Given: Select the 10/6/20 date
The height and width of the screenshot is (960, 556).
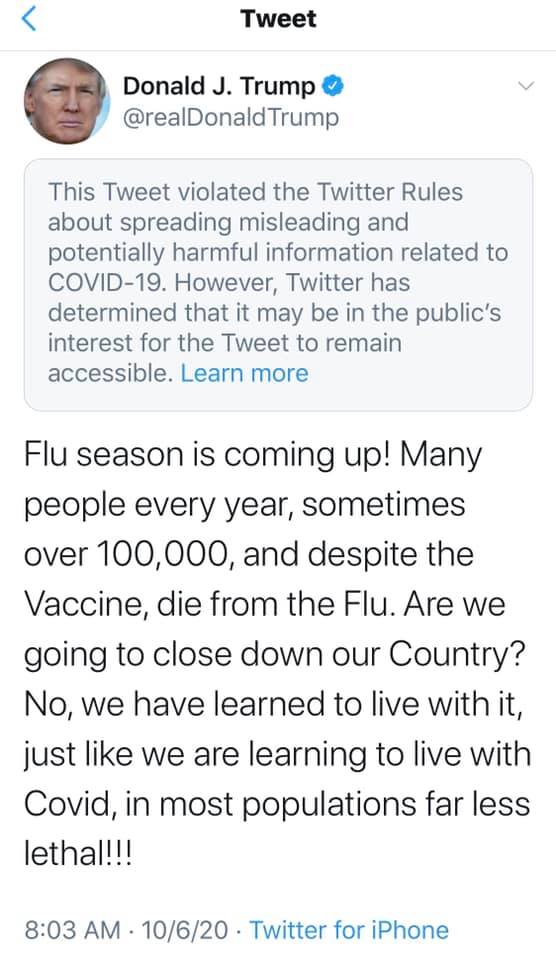Looking at the screenshot, I should pos(184,930).
